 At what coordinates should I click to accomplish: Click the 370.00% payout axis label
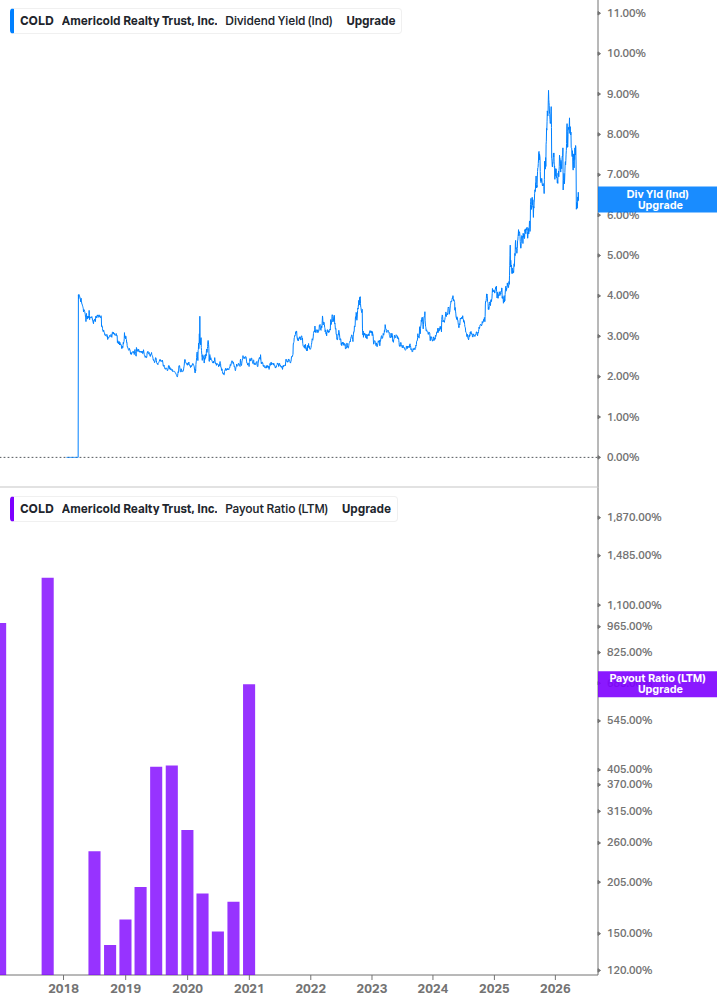point(629,785)
